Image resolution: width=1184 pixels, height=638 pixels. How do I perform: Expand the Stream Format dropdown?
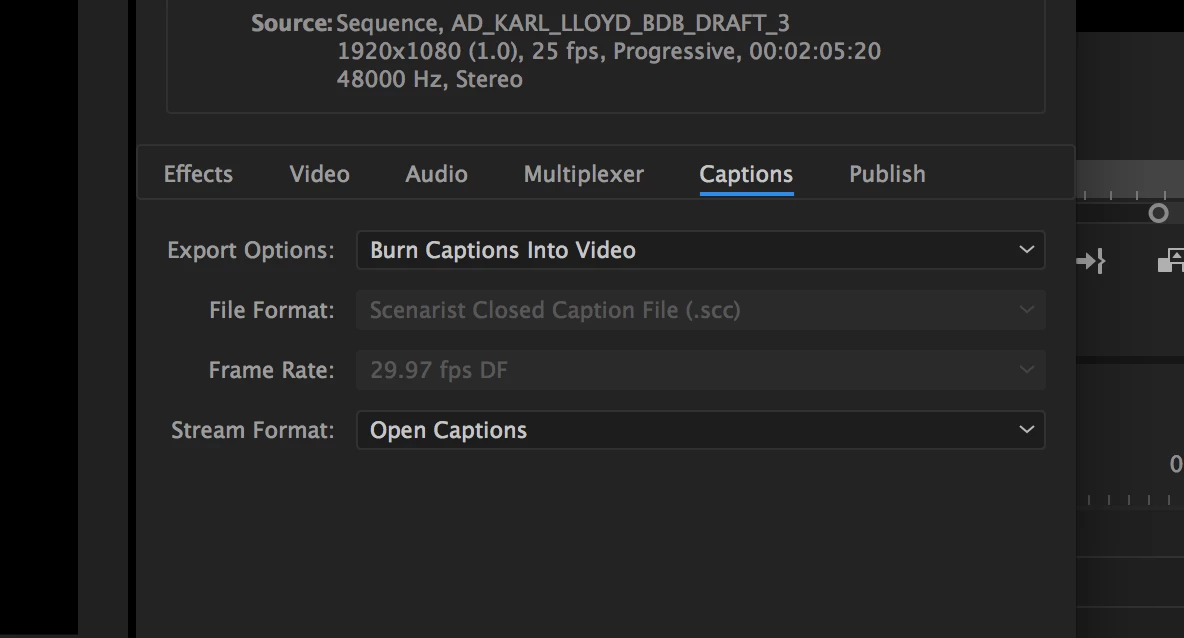700,430
